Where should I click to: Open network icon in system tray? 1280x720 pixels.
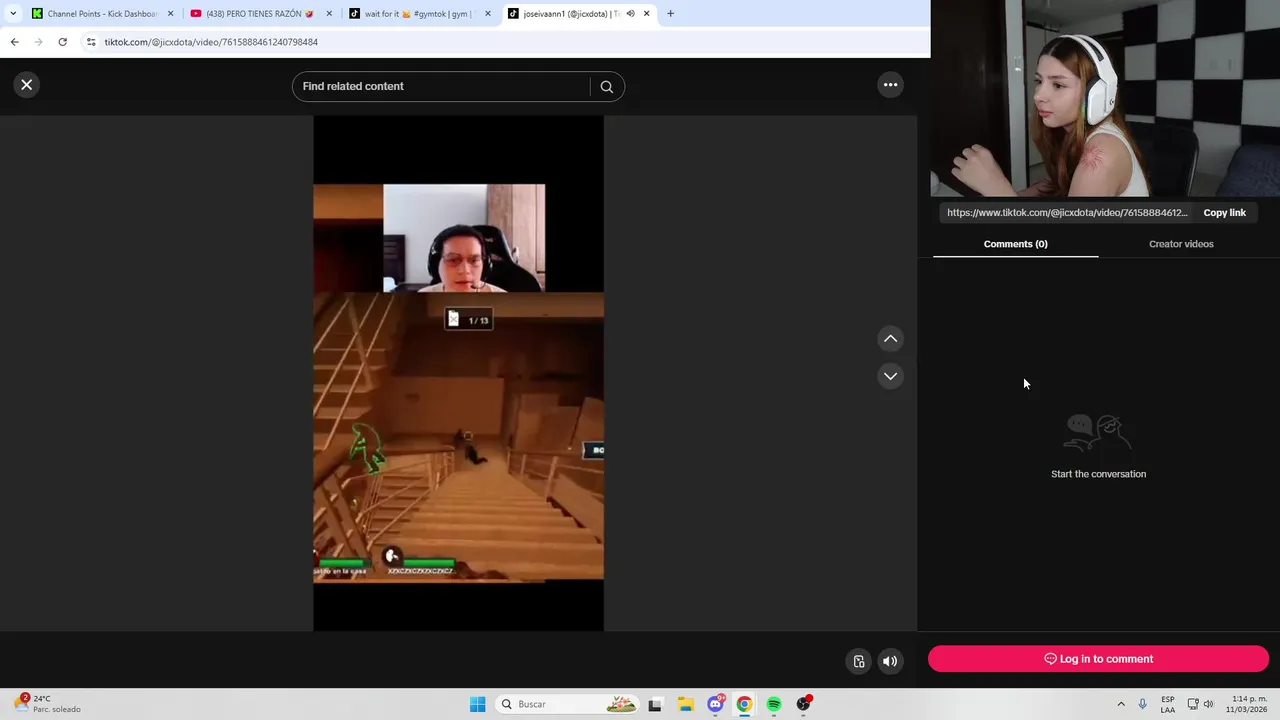(1192, 704)
